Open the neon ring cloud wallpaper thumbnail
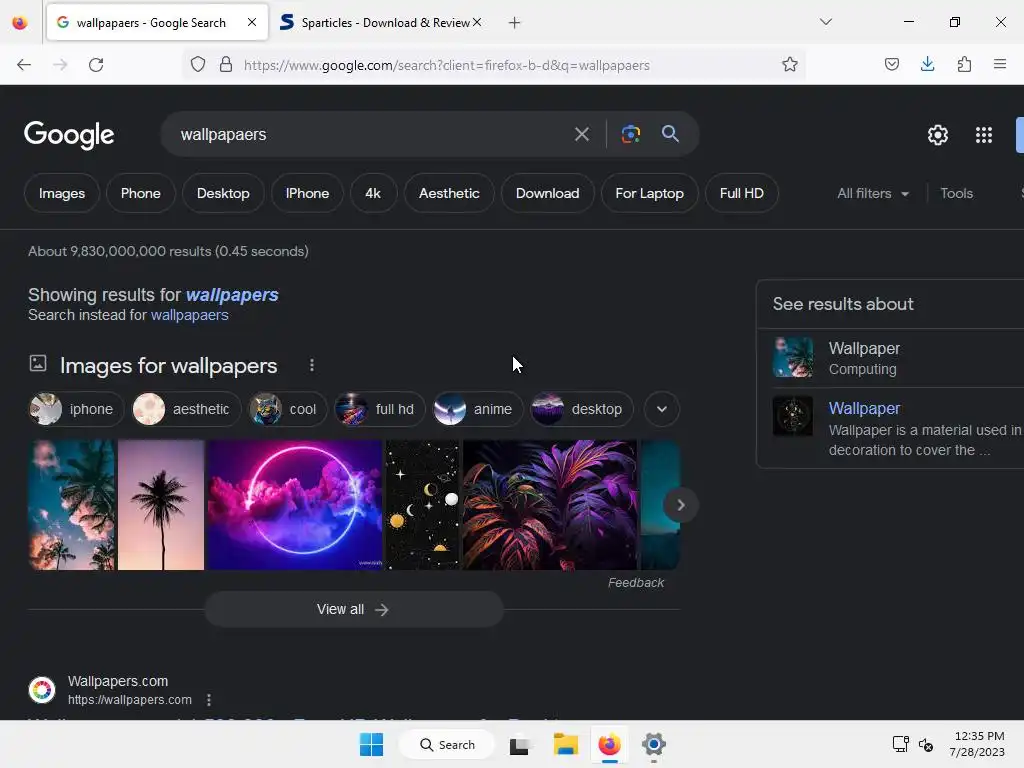The image size is (1024, 768). coord(295,505)
